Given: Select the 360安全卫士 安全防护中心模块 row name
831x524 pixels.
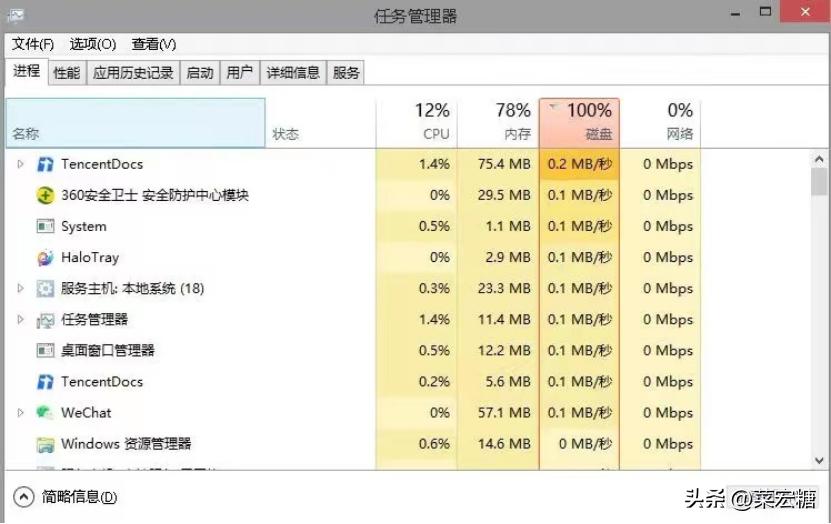Looking at the screenshot, I should [155, 196].
